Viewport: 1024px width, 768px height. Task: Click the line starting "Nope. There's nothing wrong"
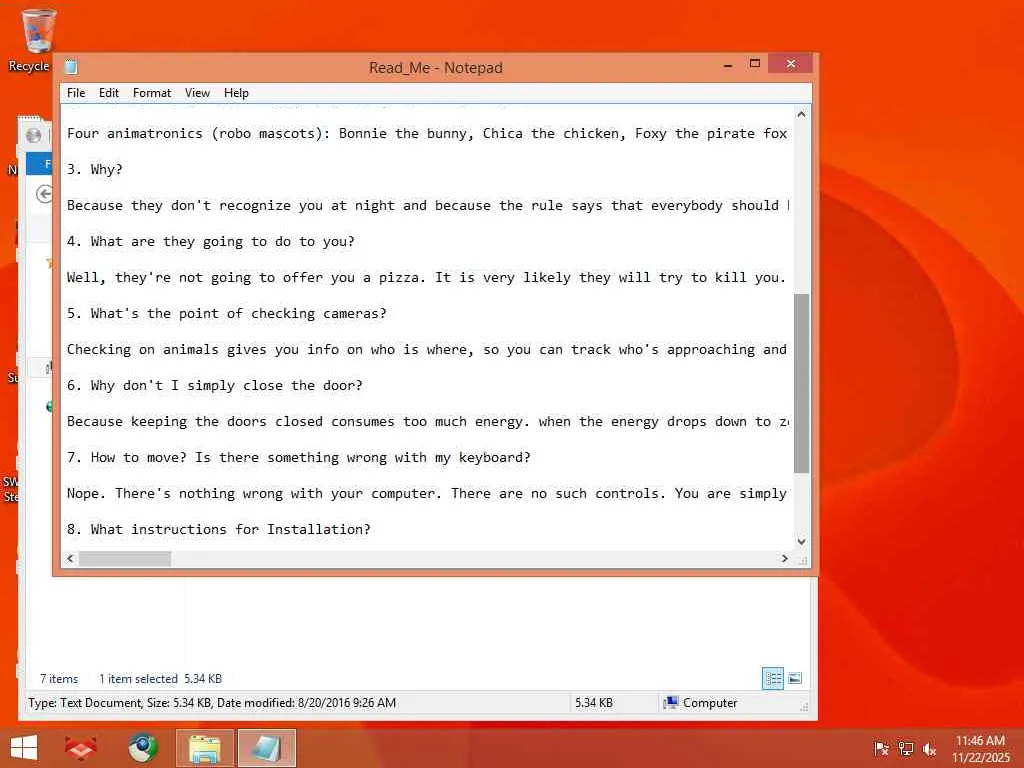point(427,493)
